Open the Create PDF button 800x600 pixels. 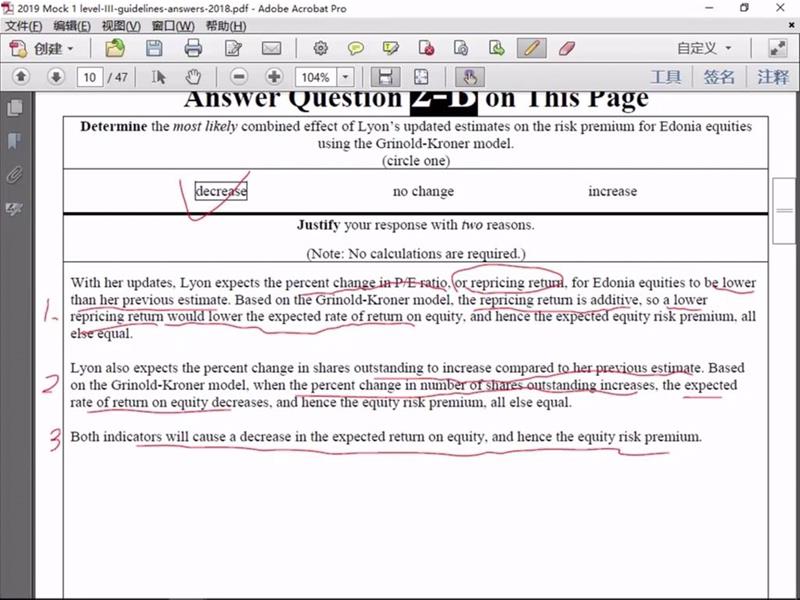pos(41,48)
